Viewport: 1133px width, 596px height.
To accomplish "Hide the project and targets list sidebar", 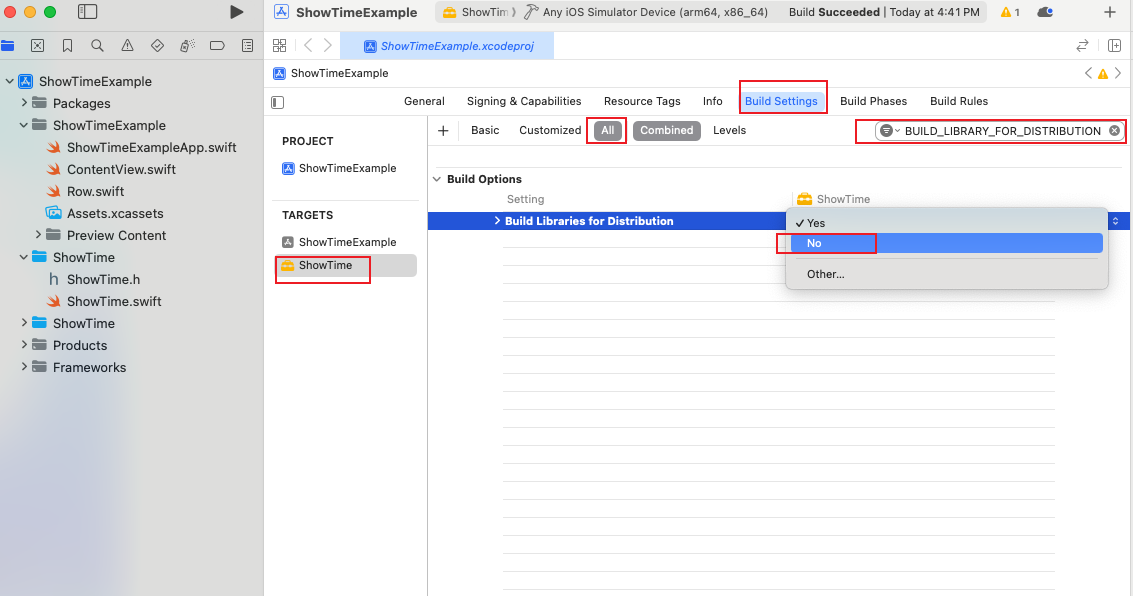I will pos(277,103).
